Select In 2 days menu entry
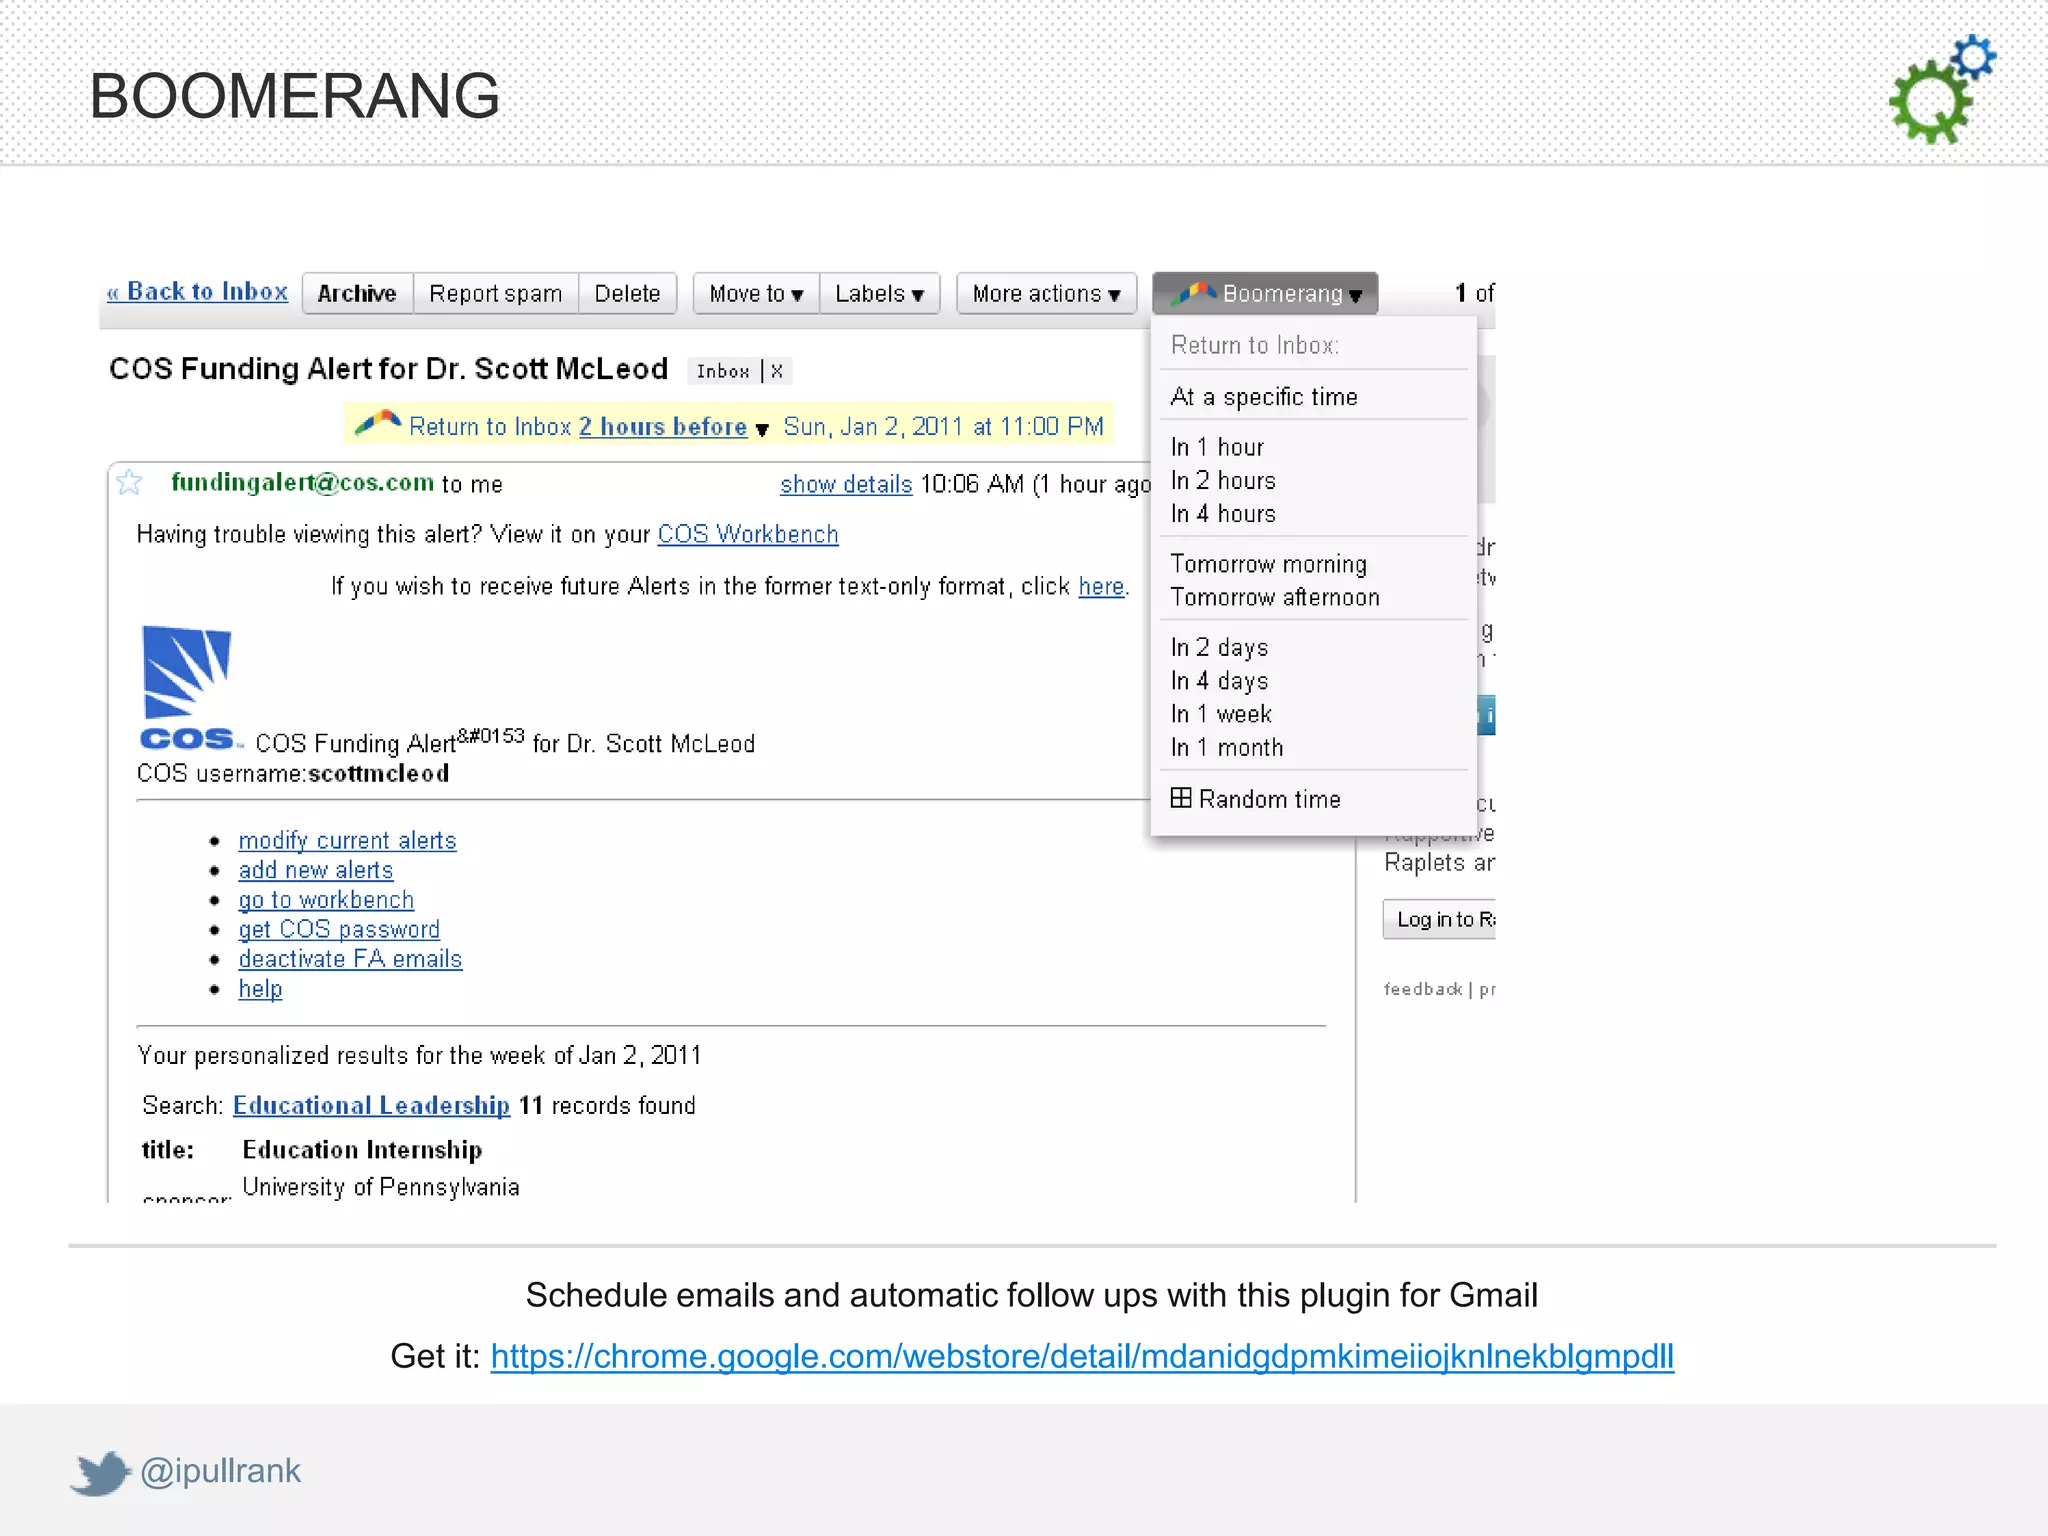This screenshot has width=2048, height=1536. coord(1219,648)
